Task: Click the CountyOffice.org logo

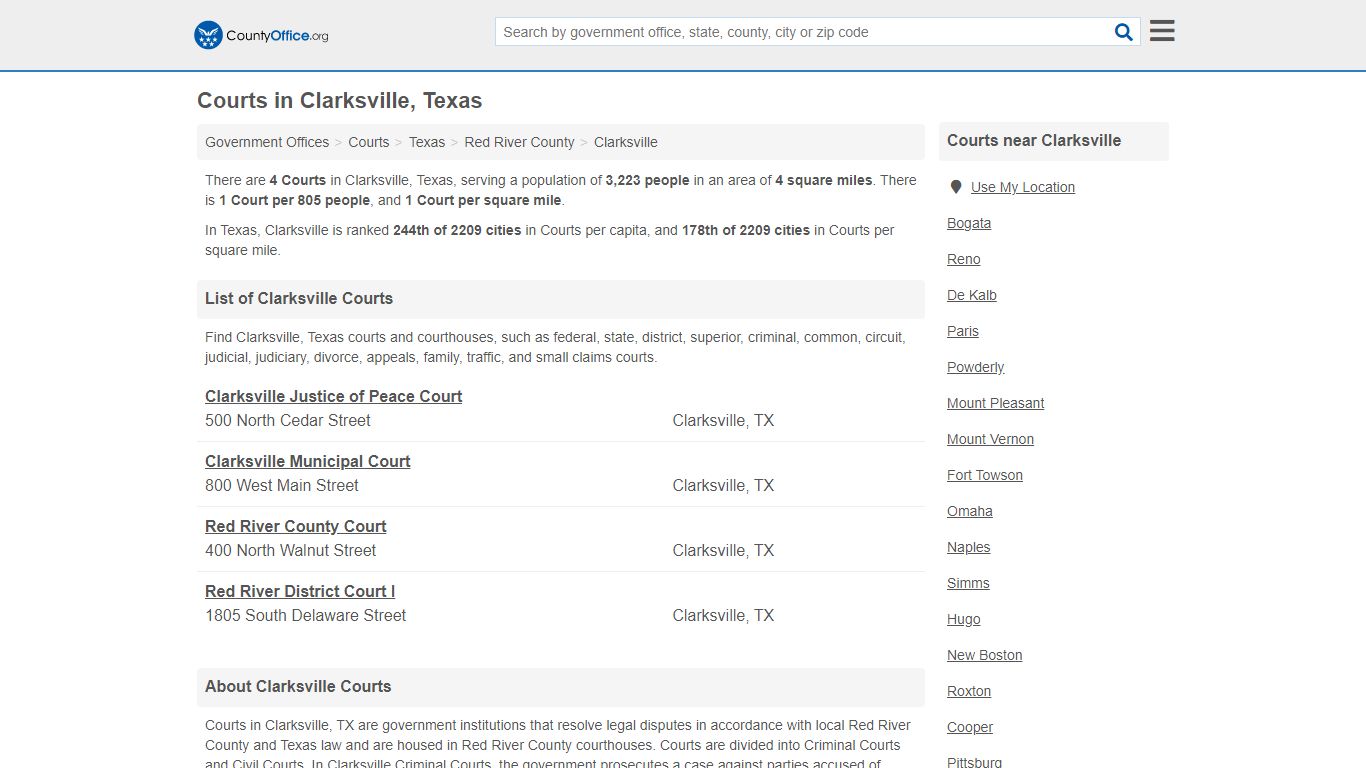Action: pos(261,35)
